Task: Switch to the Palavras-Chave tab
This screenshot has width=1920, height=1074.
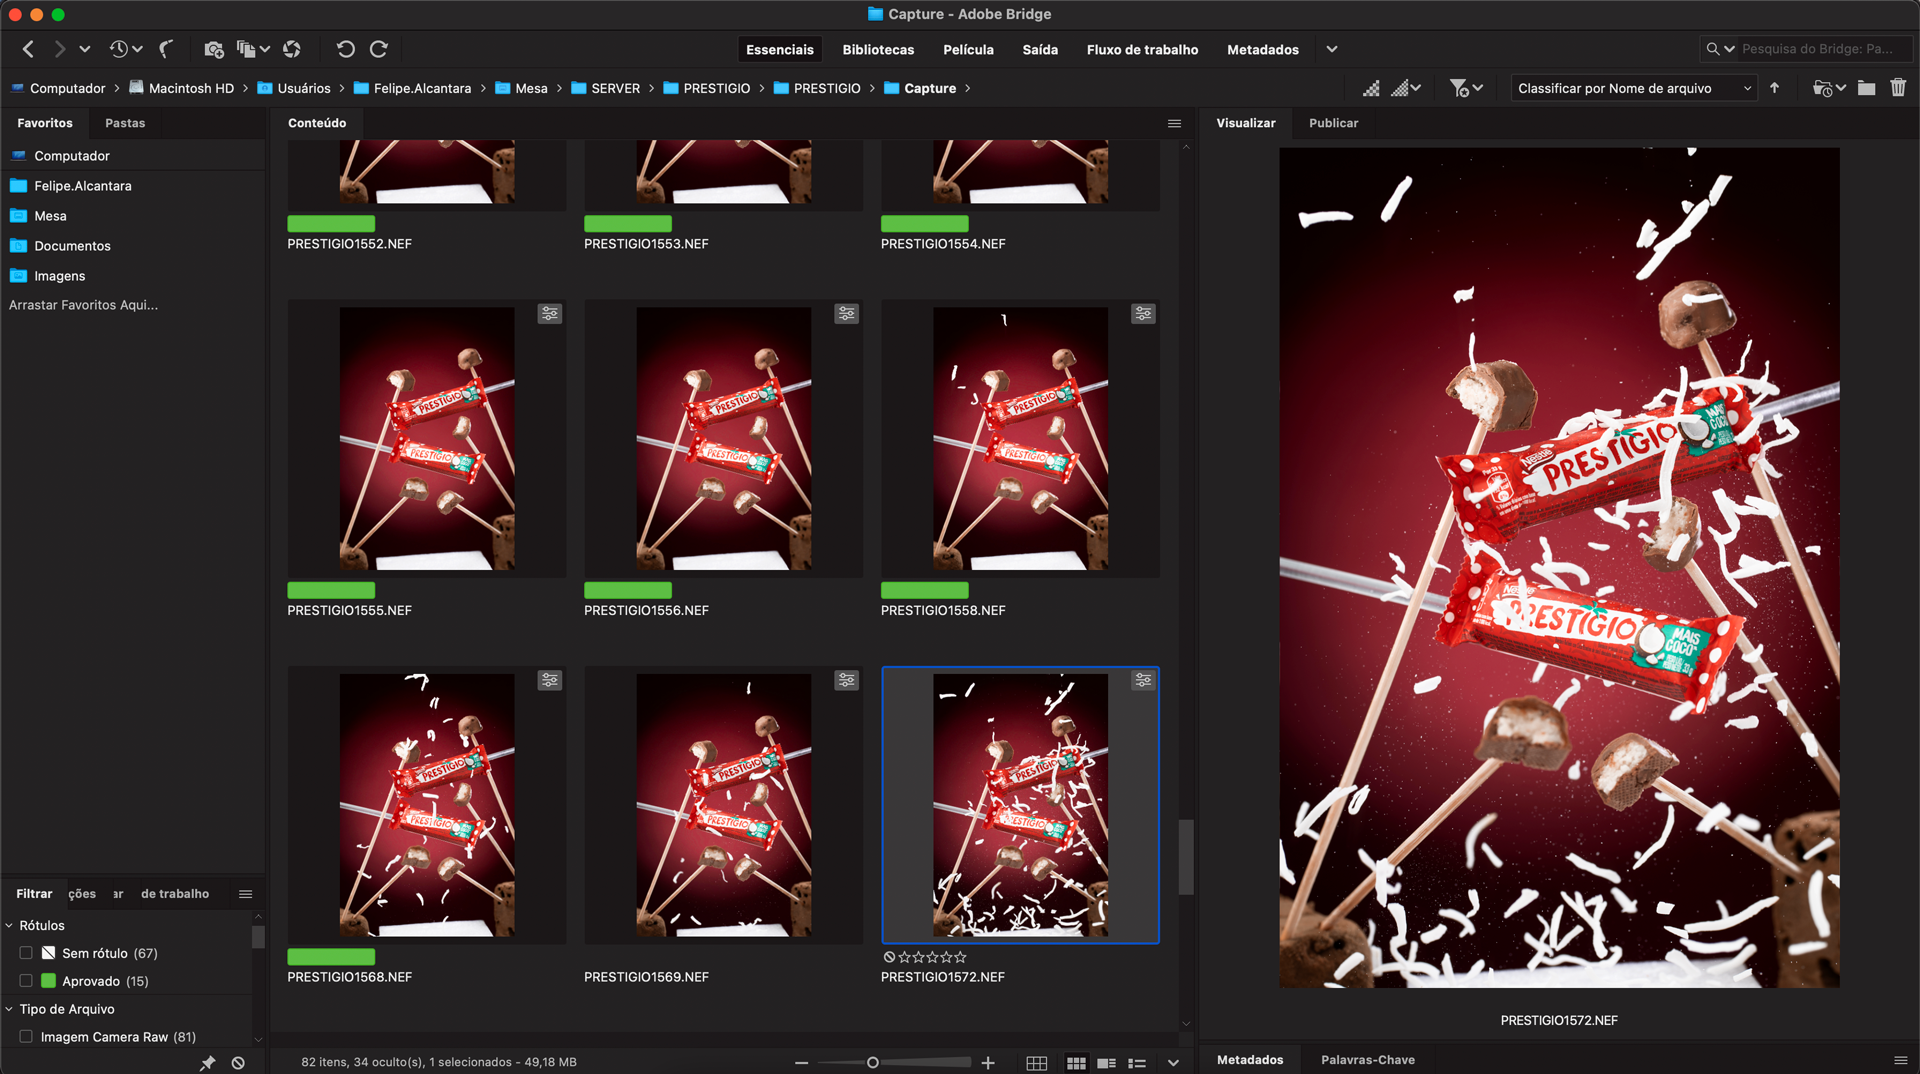Action: 1367,1060
